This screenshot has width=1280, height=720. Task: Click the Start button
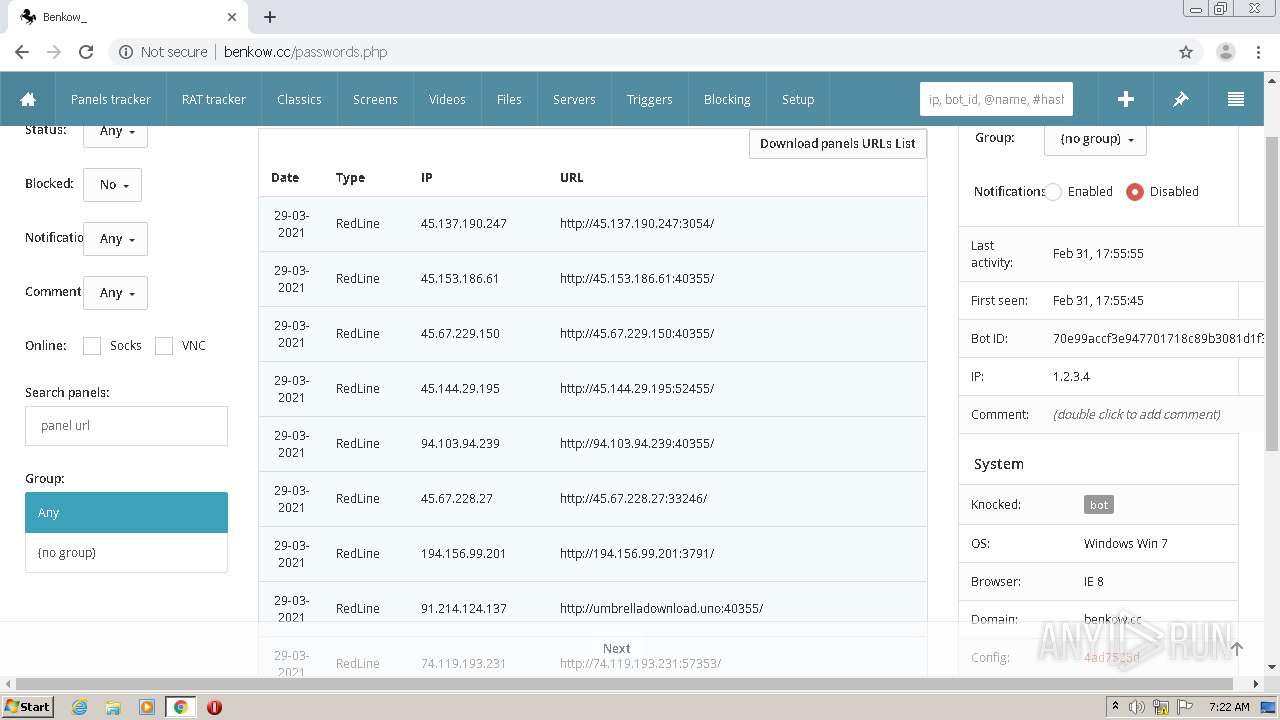[27, 707]
